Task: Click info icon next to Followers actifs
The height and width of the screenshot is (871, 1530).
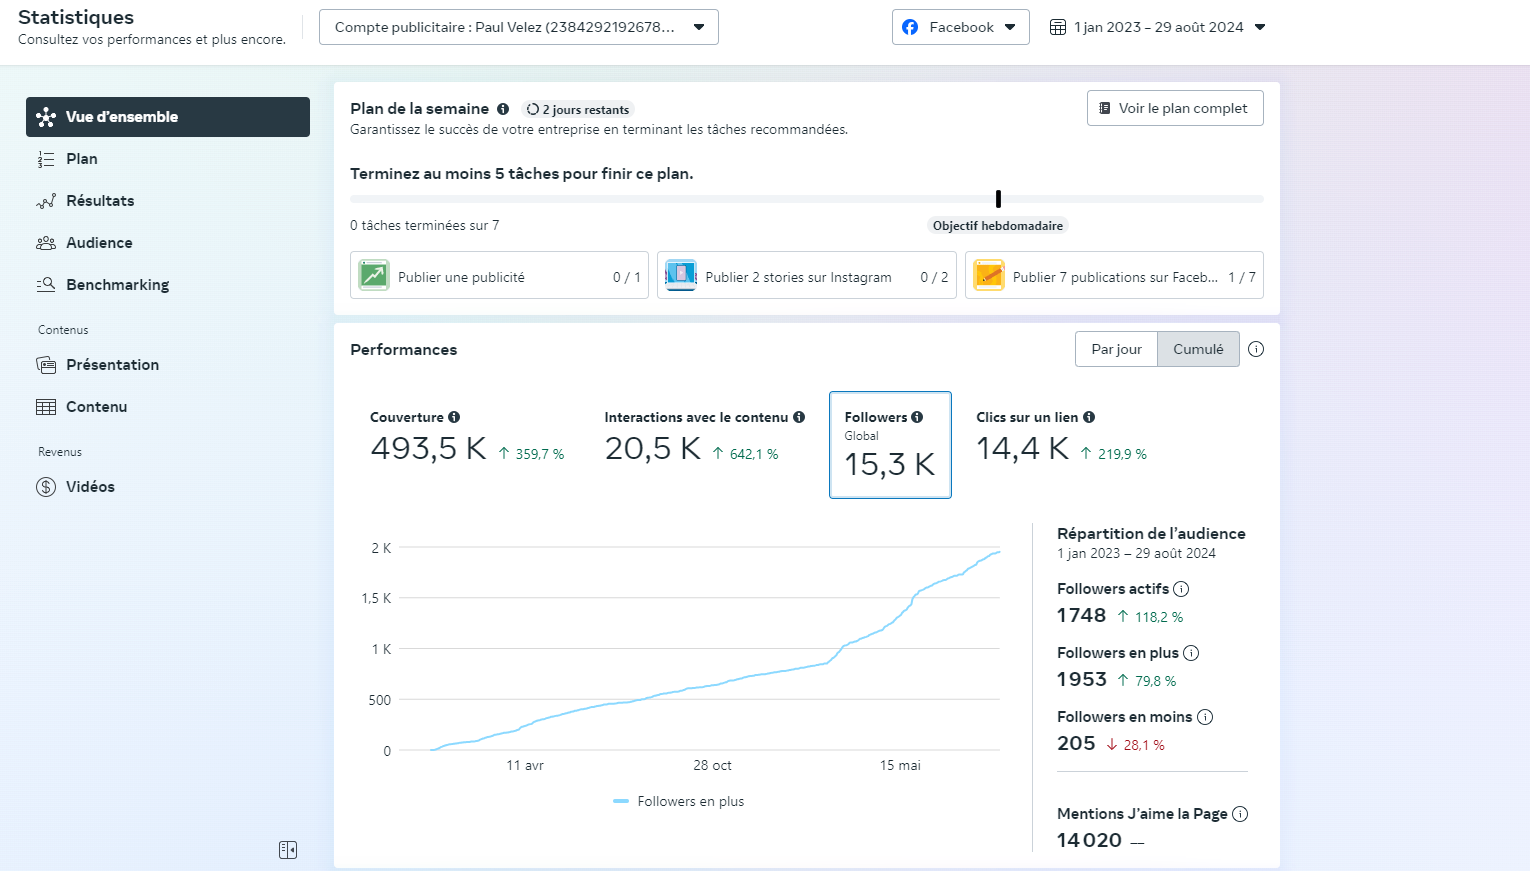Action: [1181, 589]
